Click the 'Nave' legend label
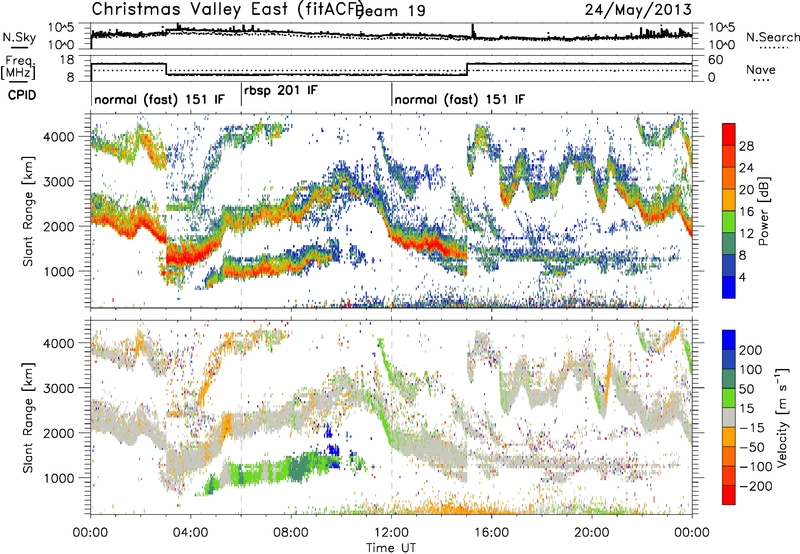This screenshot has width=800, height=554. tap(760, 70)
